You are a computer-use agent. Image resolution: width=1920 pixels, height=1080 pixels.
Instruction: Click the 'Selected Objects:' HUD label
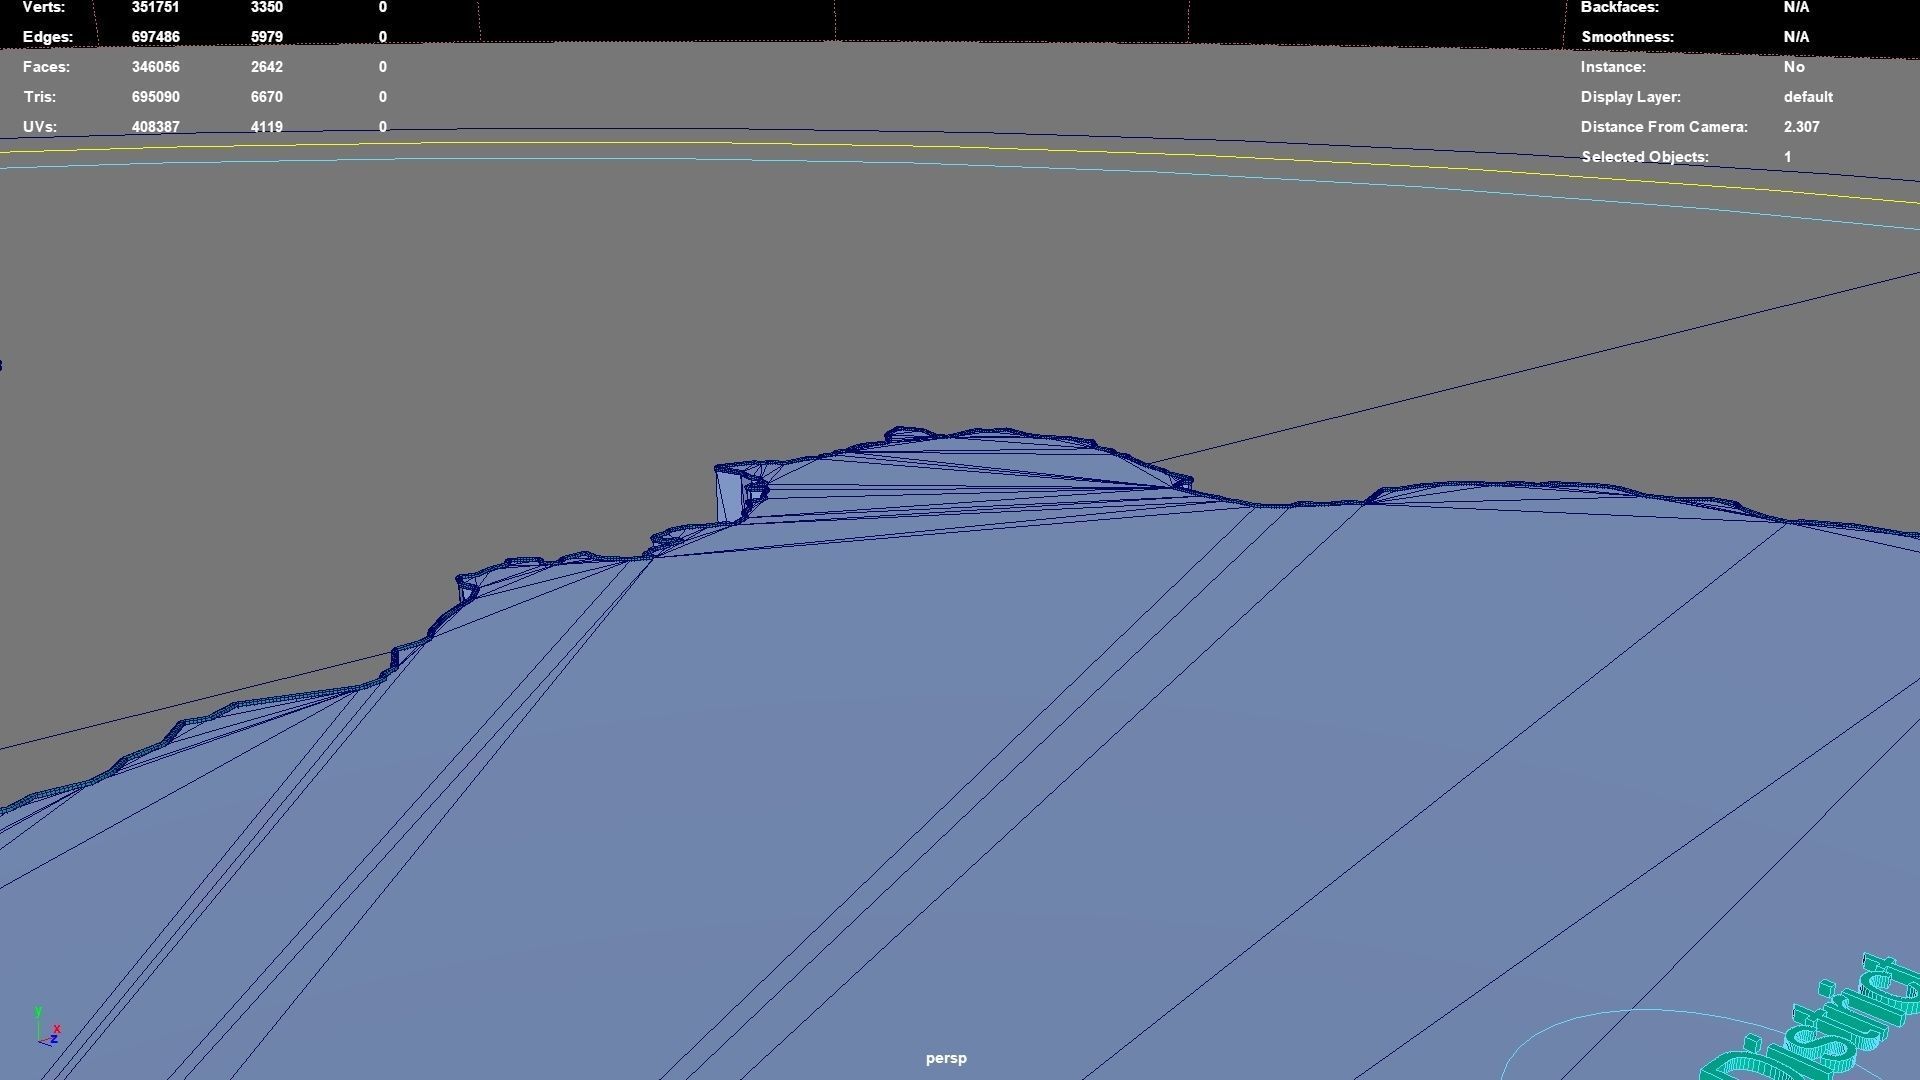[1644, 157]
